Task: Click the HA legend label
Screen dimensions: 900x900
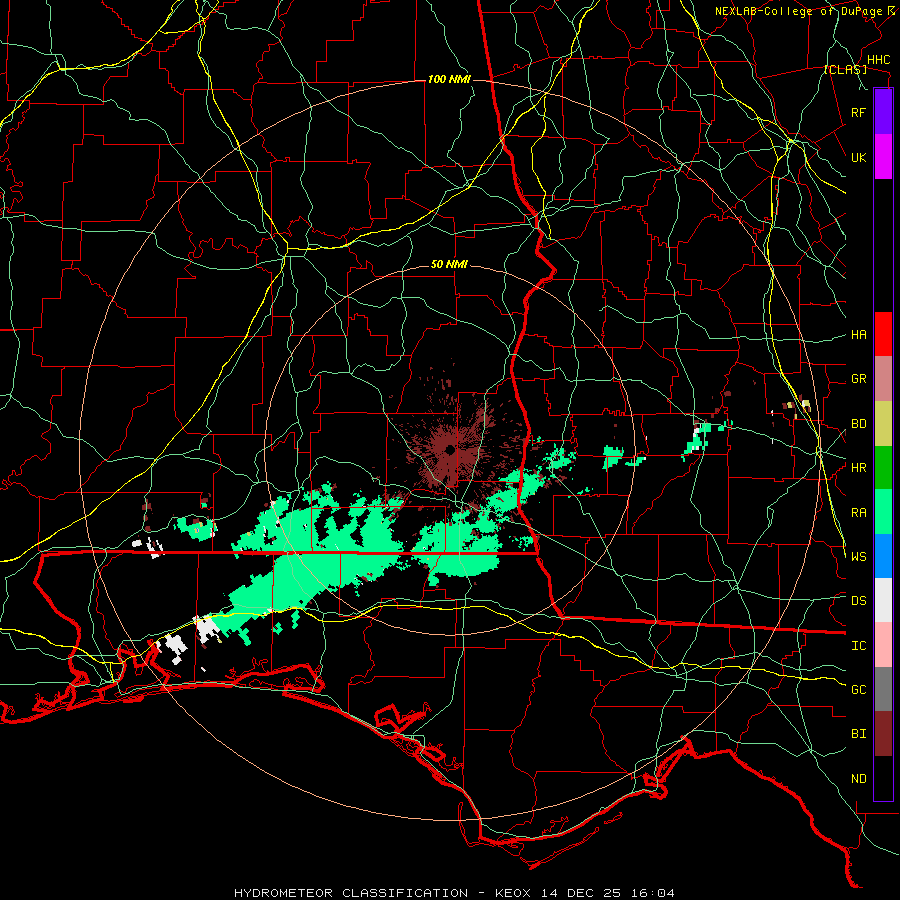Action: [858, 334]
